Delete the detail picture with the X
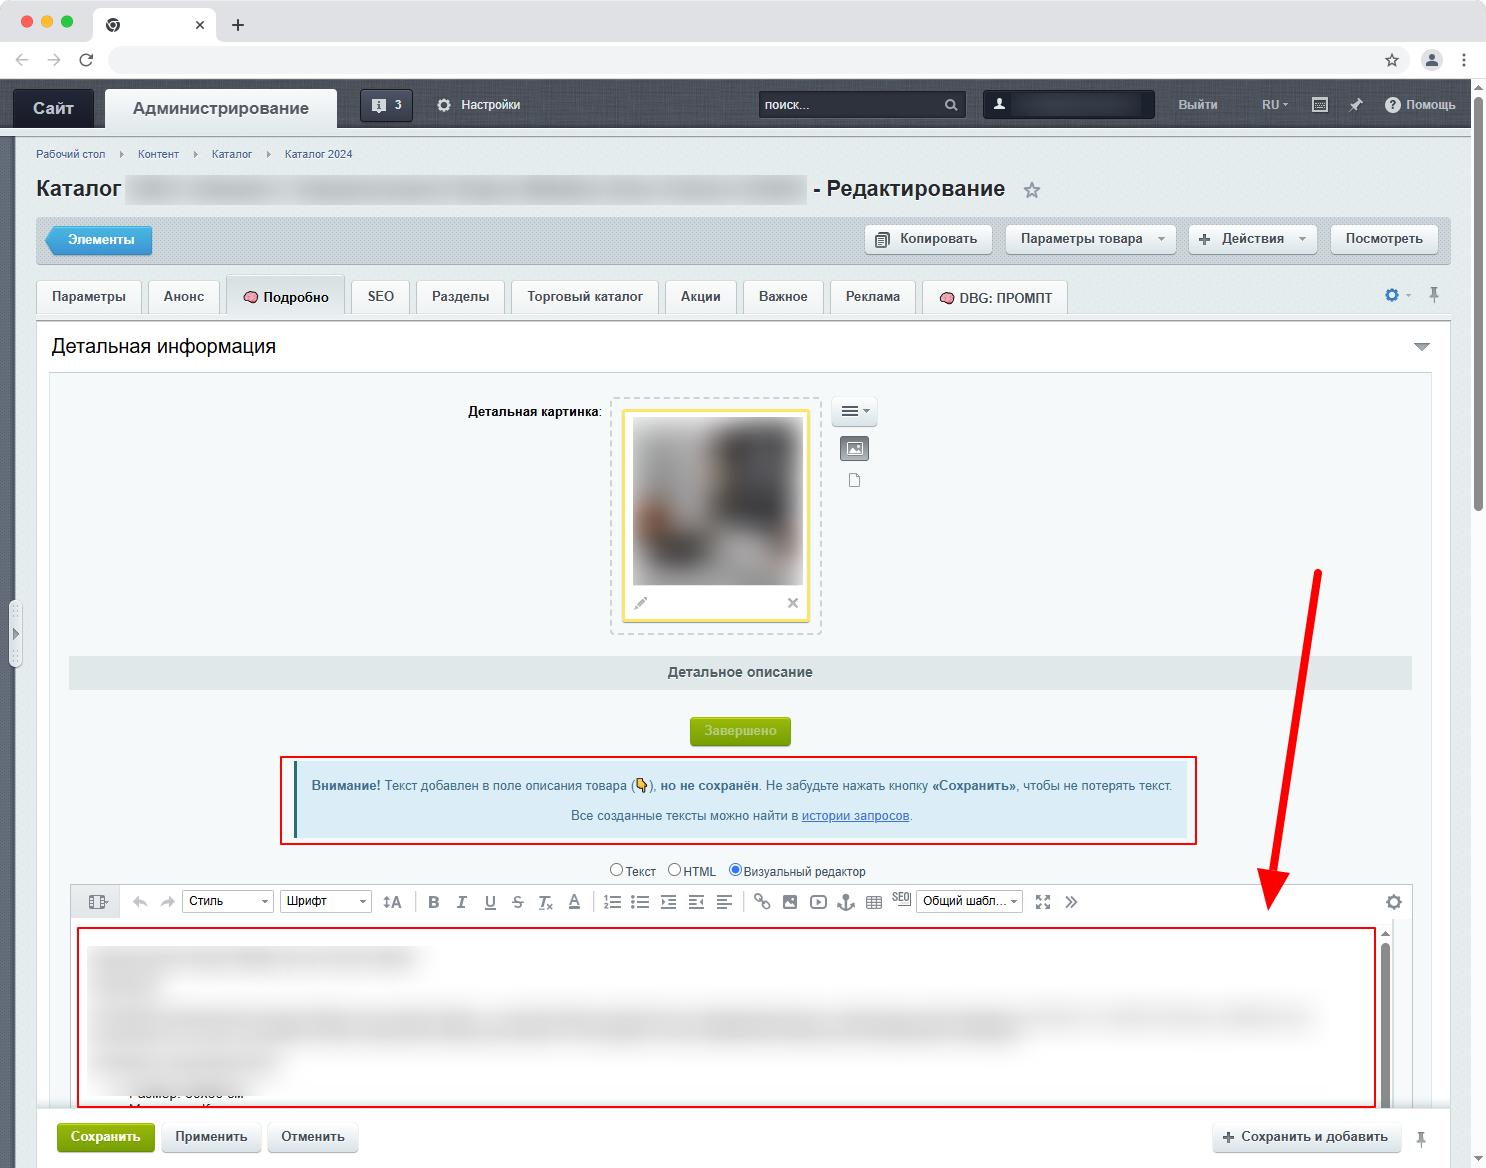The height and width of the screenshot is (1168, 1486). [792, 603]
